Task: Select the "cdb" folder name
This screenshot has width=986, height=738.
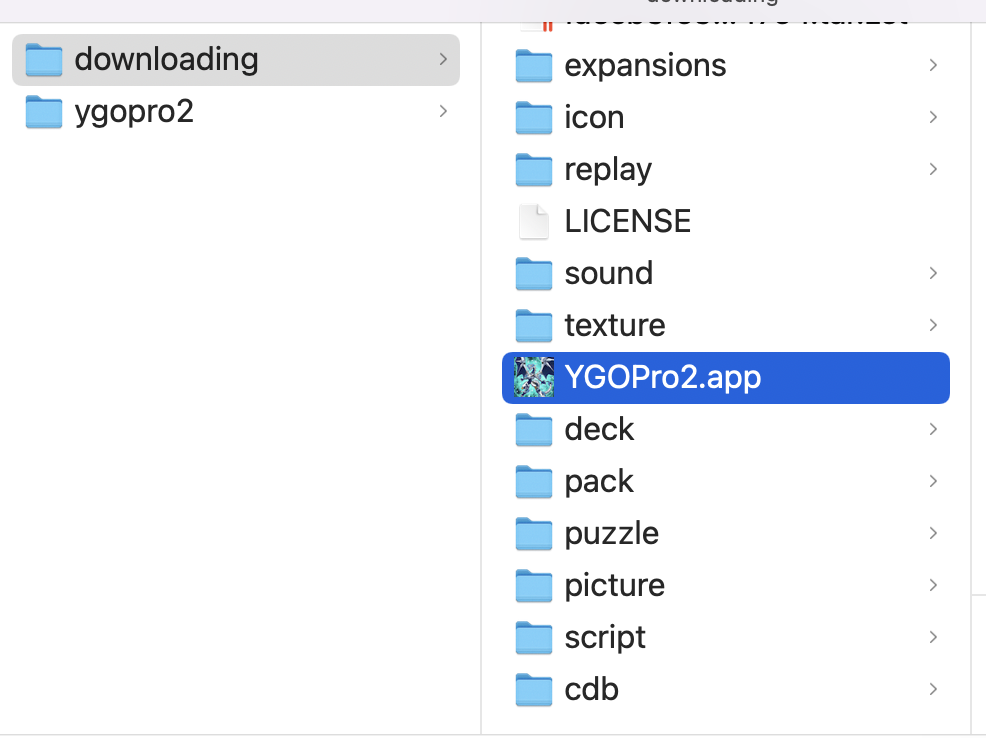Action: [592, 690]
